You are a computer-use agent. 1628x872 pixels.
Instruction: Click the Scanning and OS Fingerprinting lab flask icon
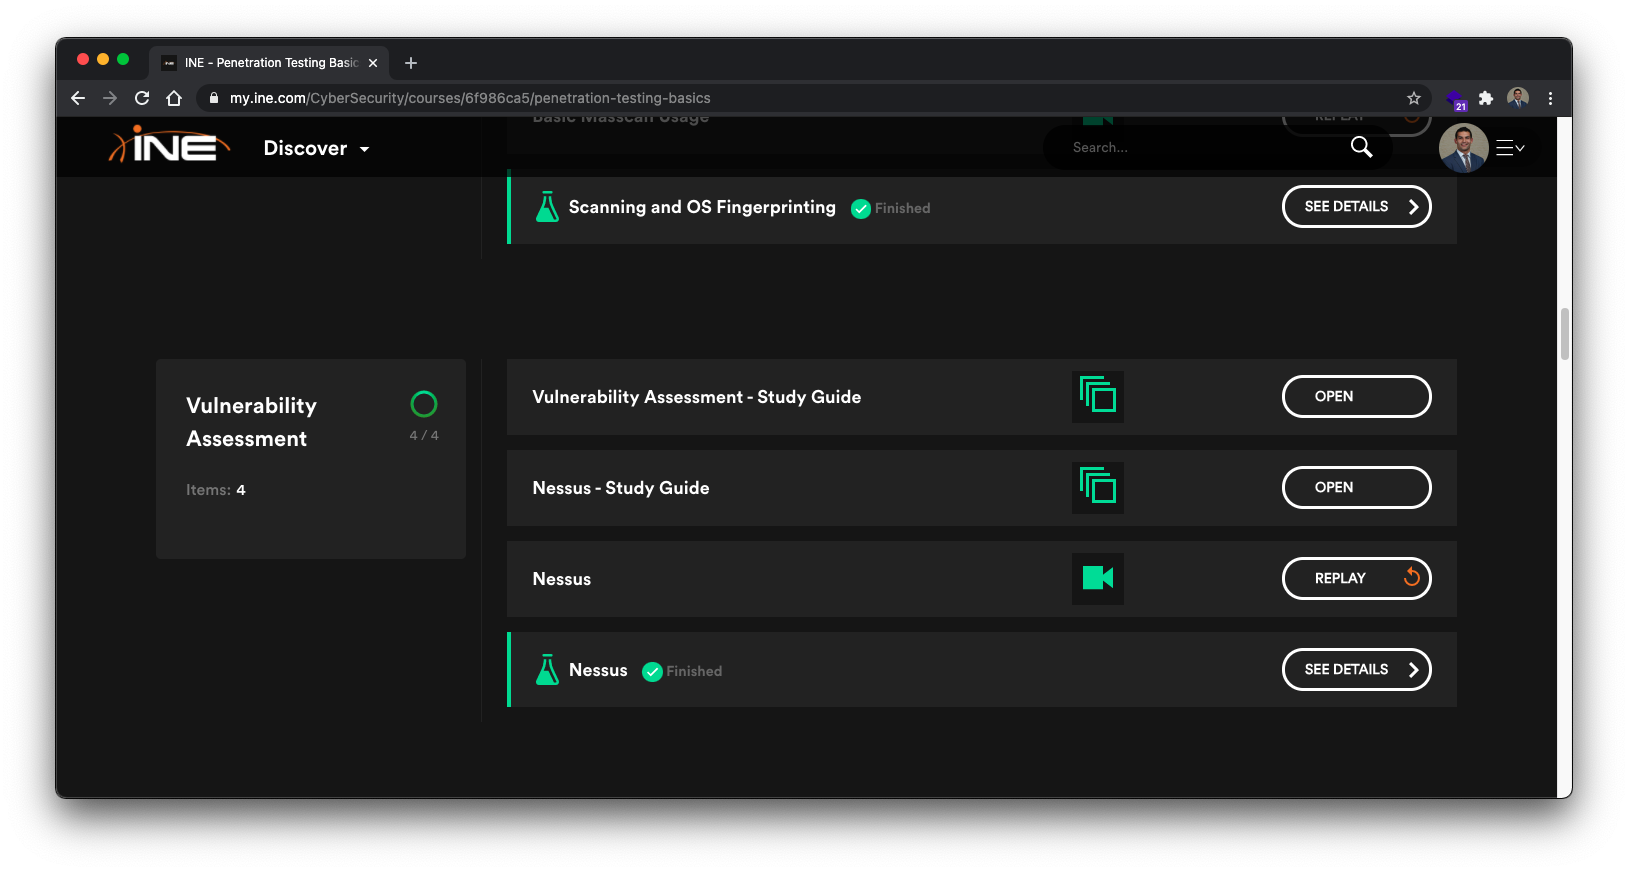tap(547, 207)
